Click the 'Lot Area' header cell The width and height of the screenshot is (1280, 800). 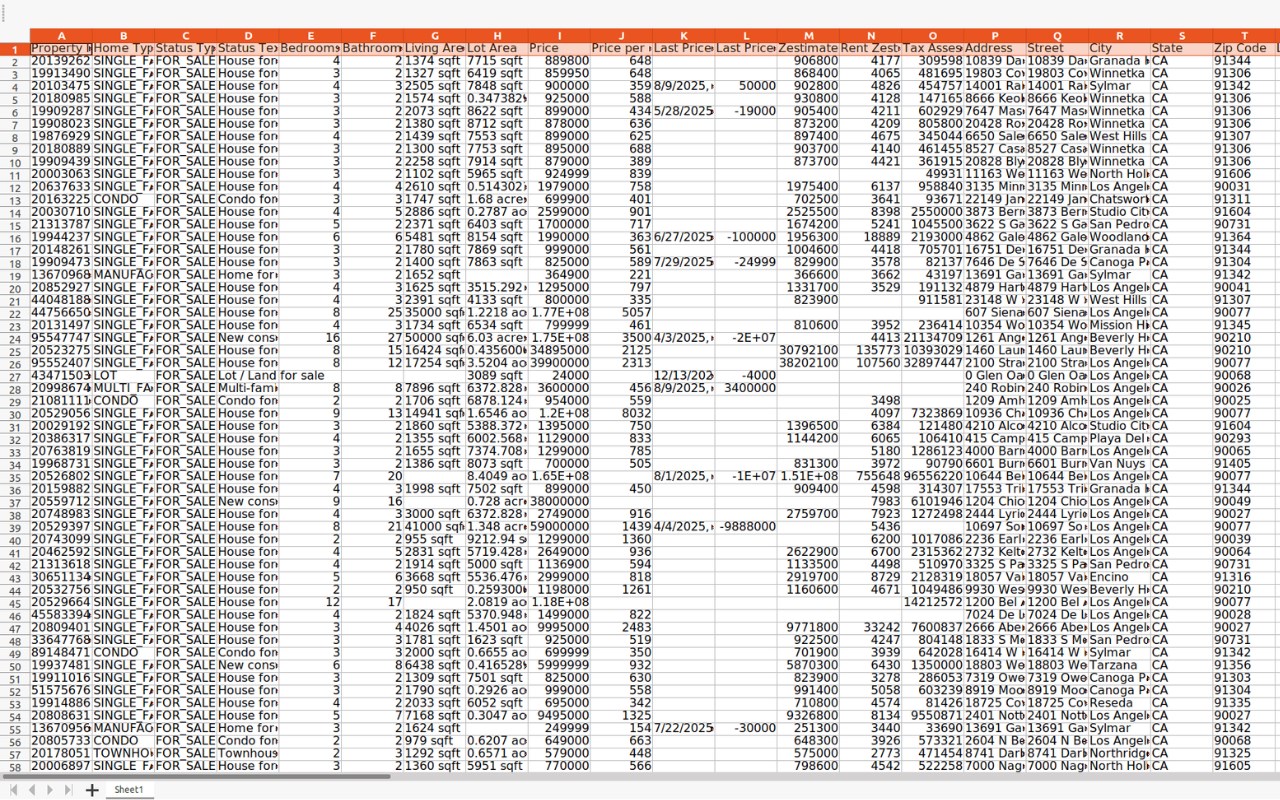(497, 48)
